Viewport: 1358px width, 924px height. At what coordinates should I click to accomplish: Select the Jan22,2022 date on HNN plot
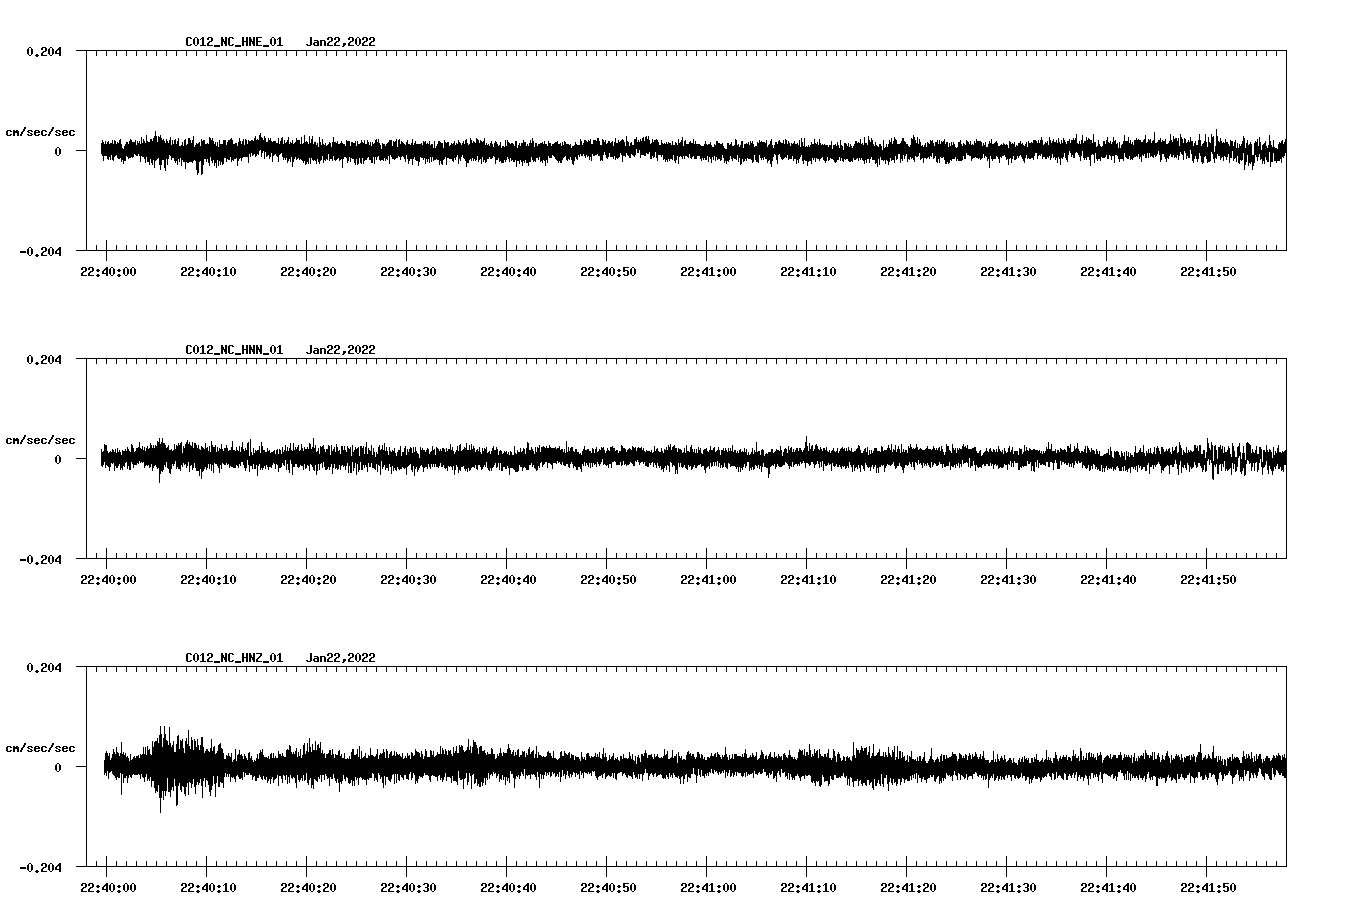341,350
